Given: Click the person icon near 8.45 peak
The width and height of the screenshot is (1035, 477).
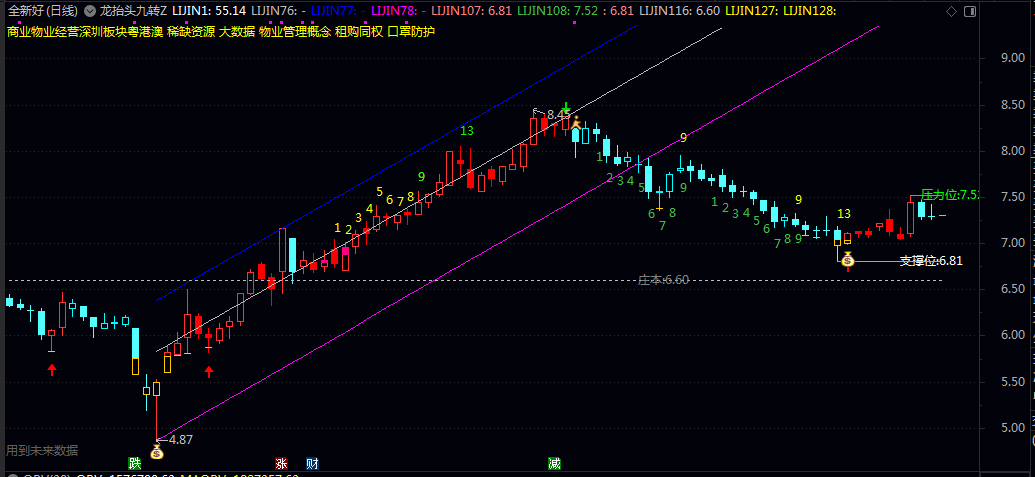Looking at the screenshot, I should pos(576,123).
